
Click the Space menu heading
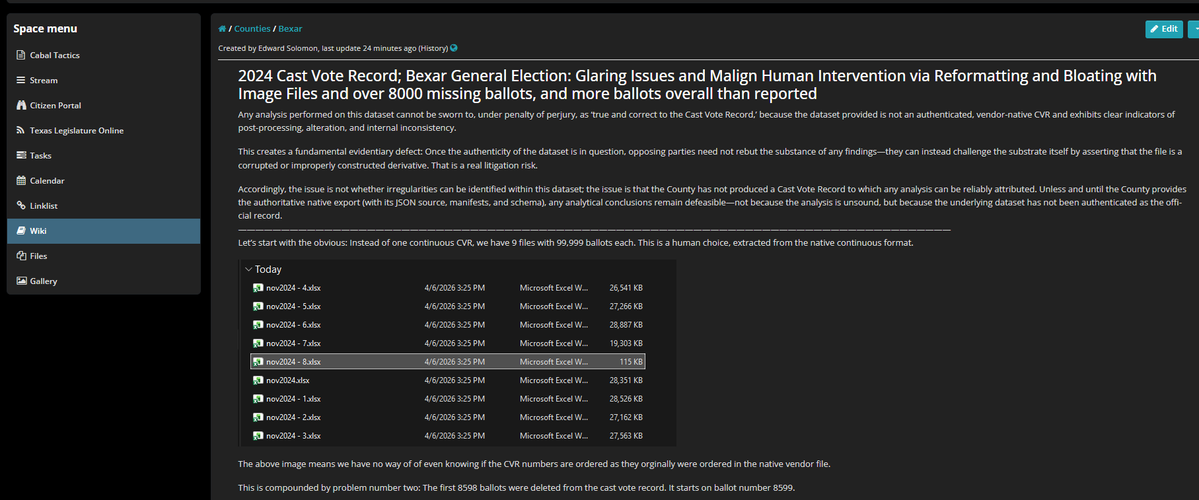point(45,29)
